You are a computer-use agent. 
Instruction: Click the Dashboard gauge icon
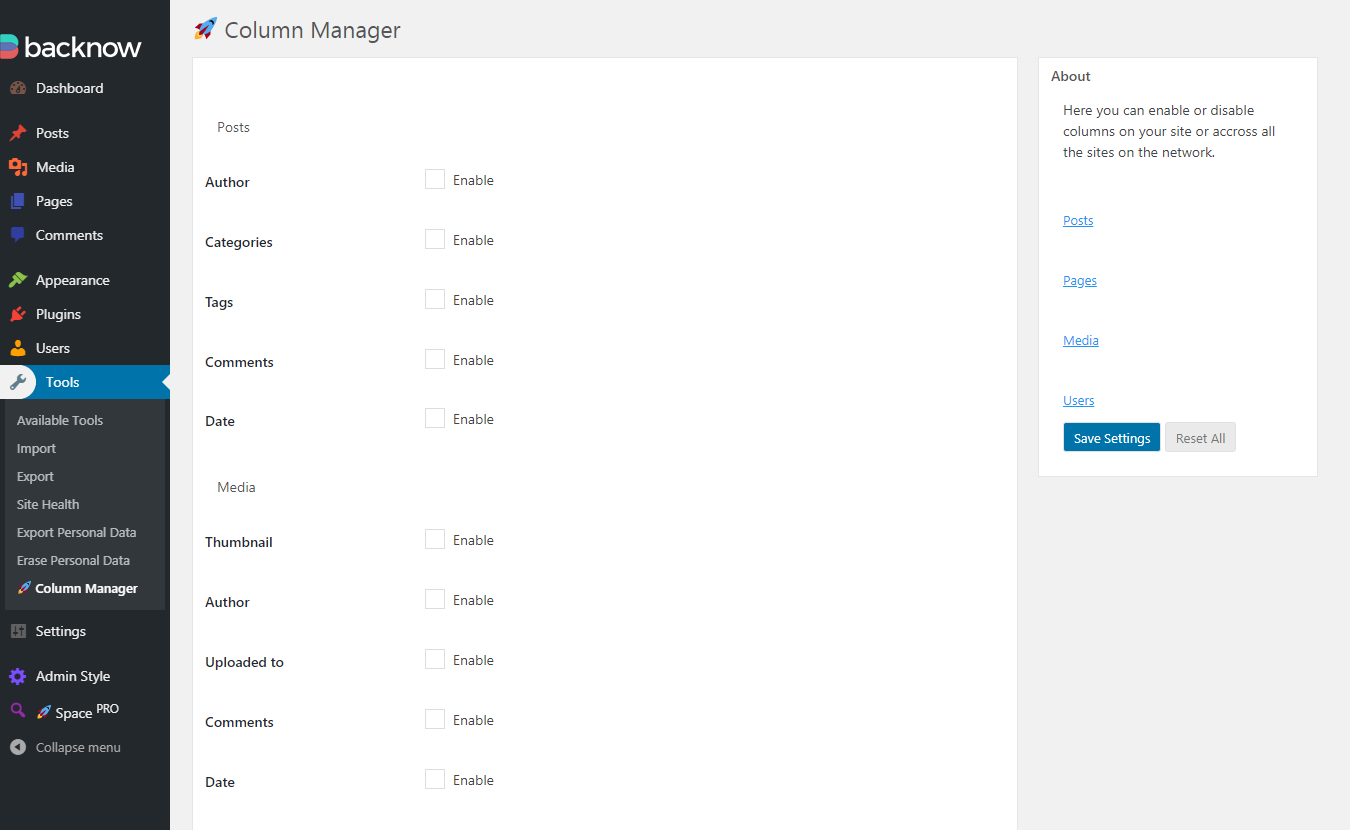17,88
